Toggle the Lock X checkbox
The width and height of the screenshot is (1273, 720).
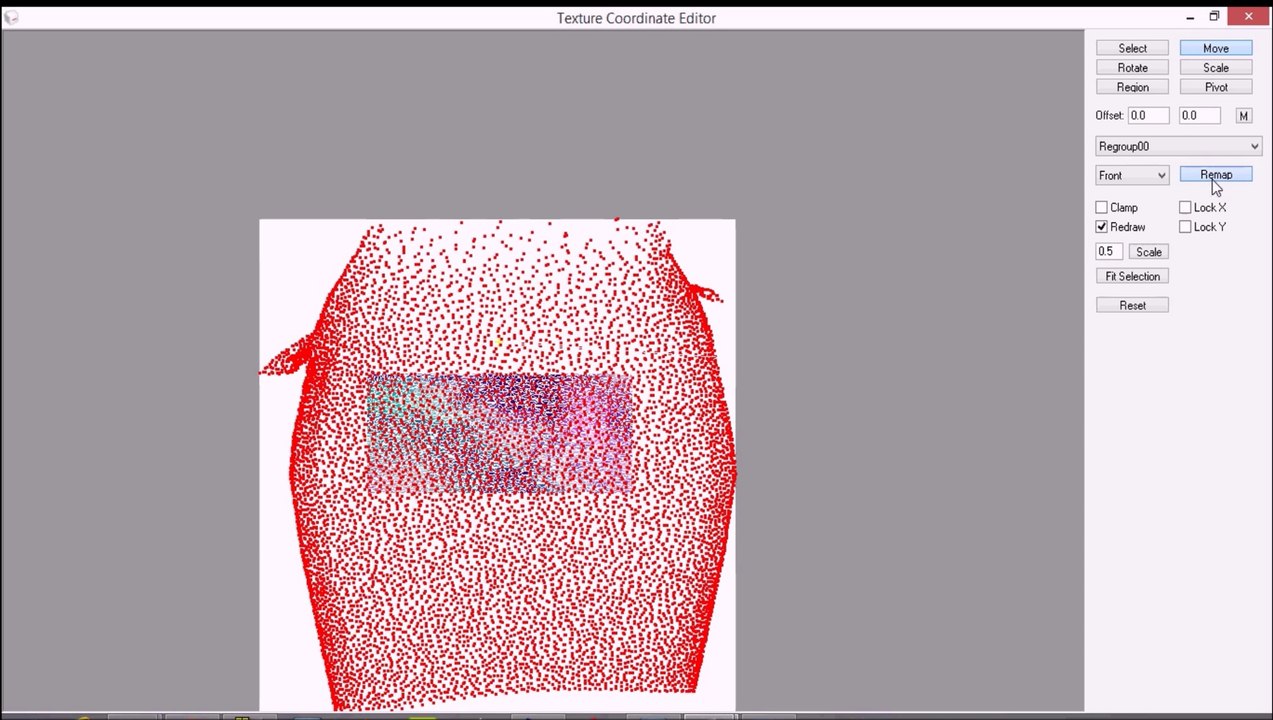(1185, 208)
